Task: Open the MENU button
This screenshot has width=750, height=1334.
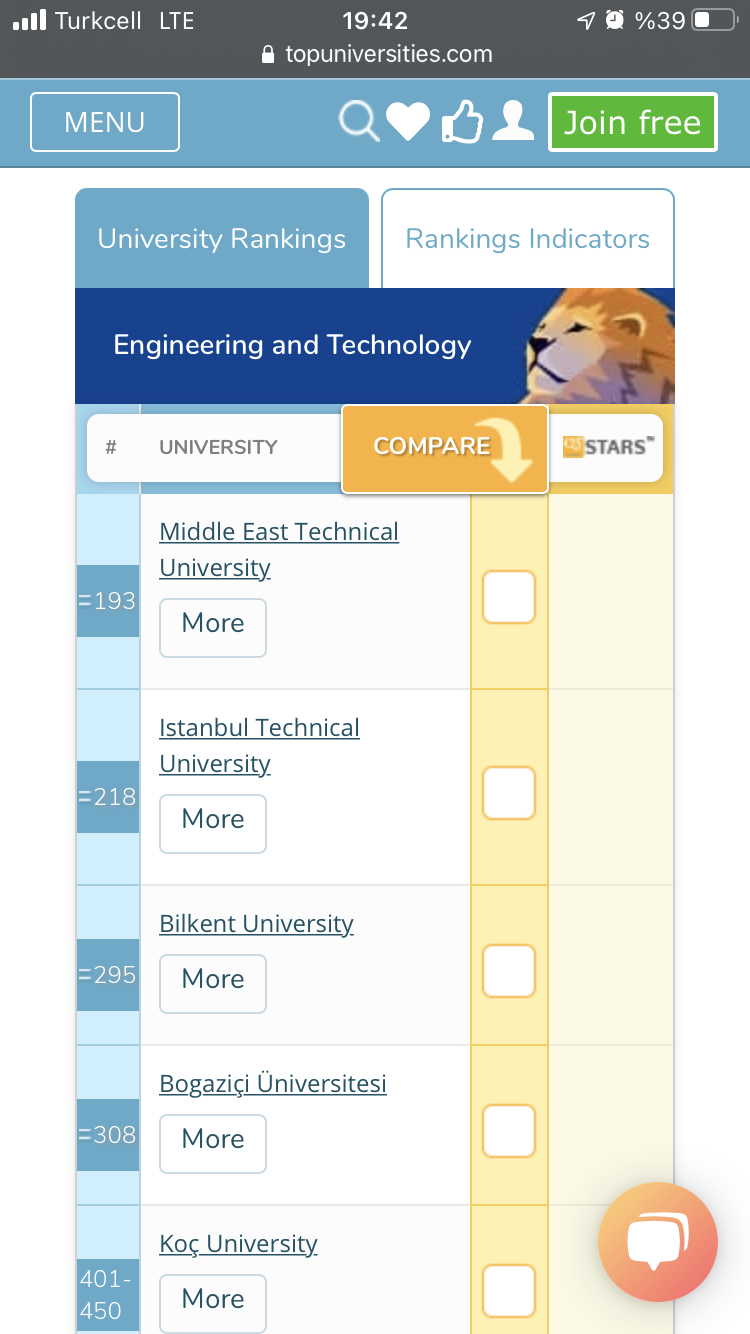Action: pyautogui.click(x=105, y=122)
